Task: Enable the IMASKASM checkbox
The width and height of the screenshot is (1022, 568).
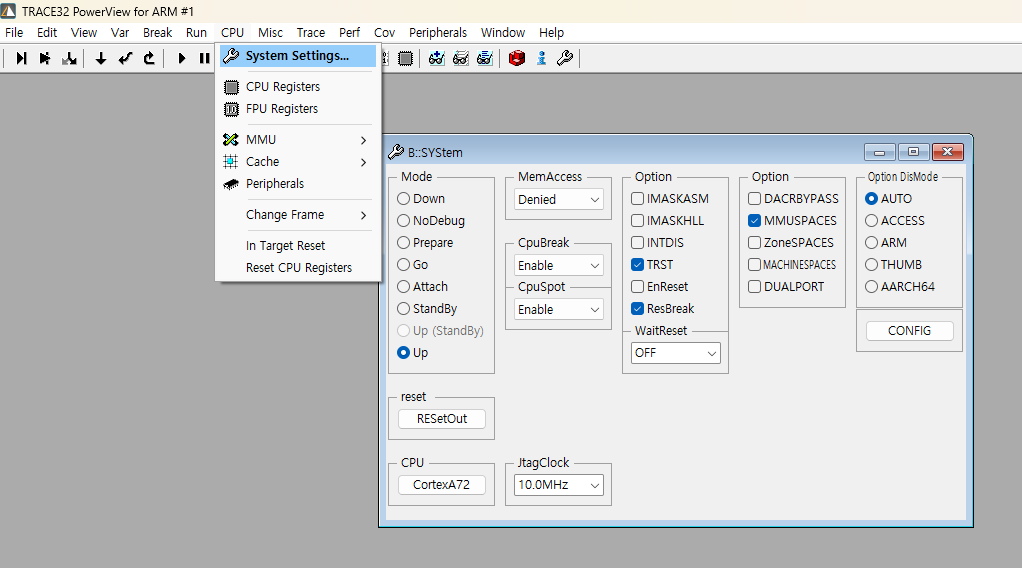Action: point(638,199)
